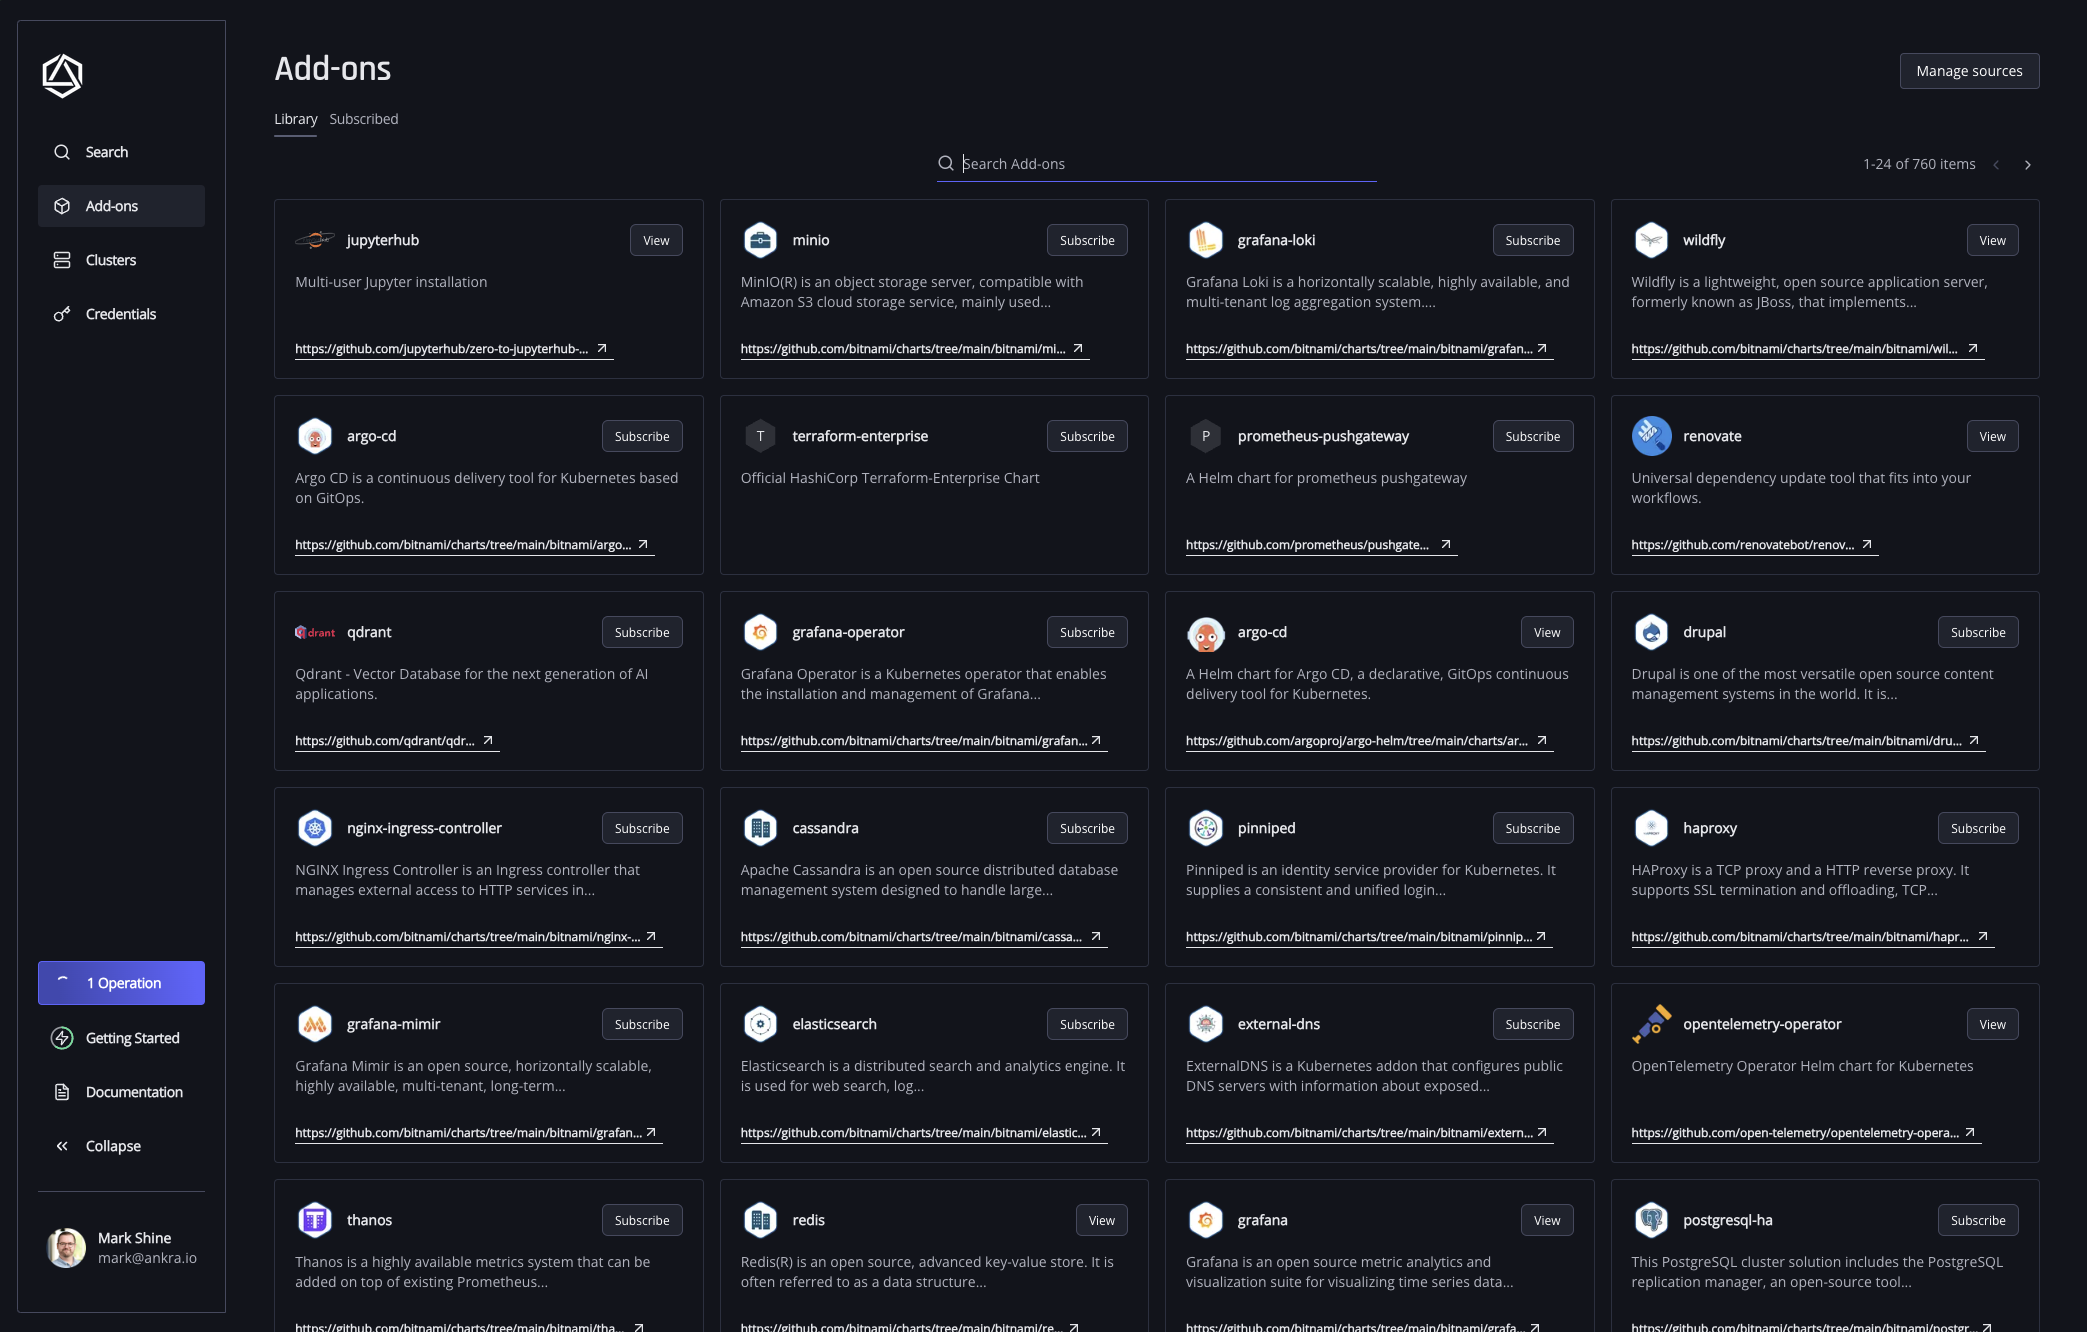Select Add-ons in the sidebar
Viewport: 2087px width, 1332px height.
pos(121,206)
